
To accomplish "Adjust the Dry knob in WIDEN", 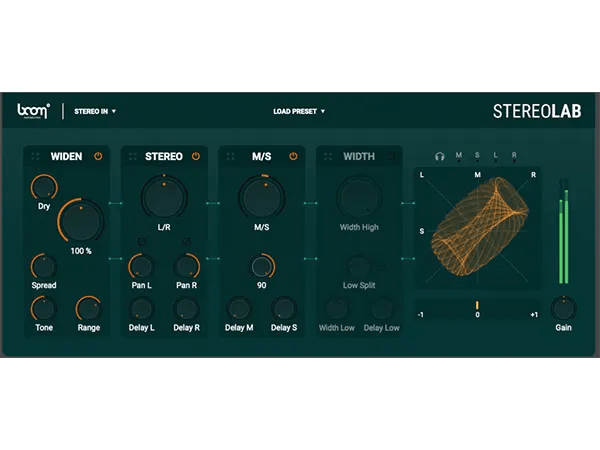I will click(x=44, y=187).
